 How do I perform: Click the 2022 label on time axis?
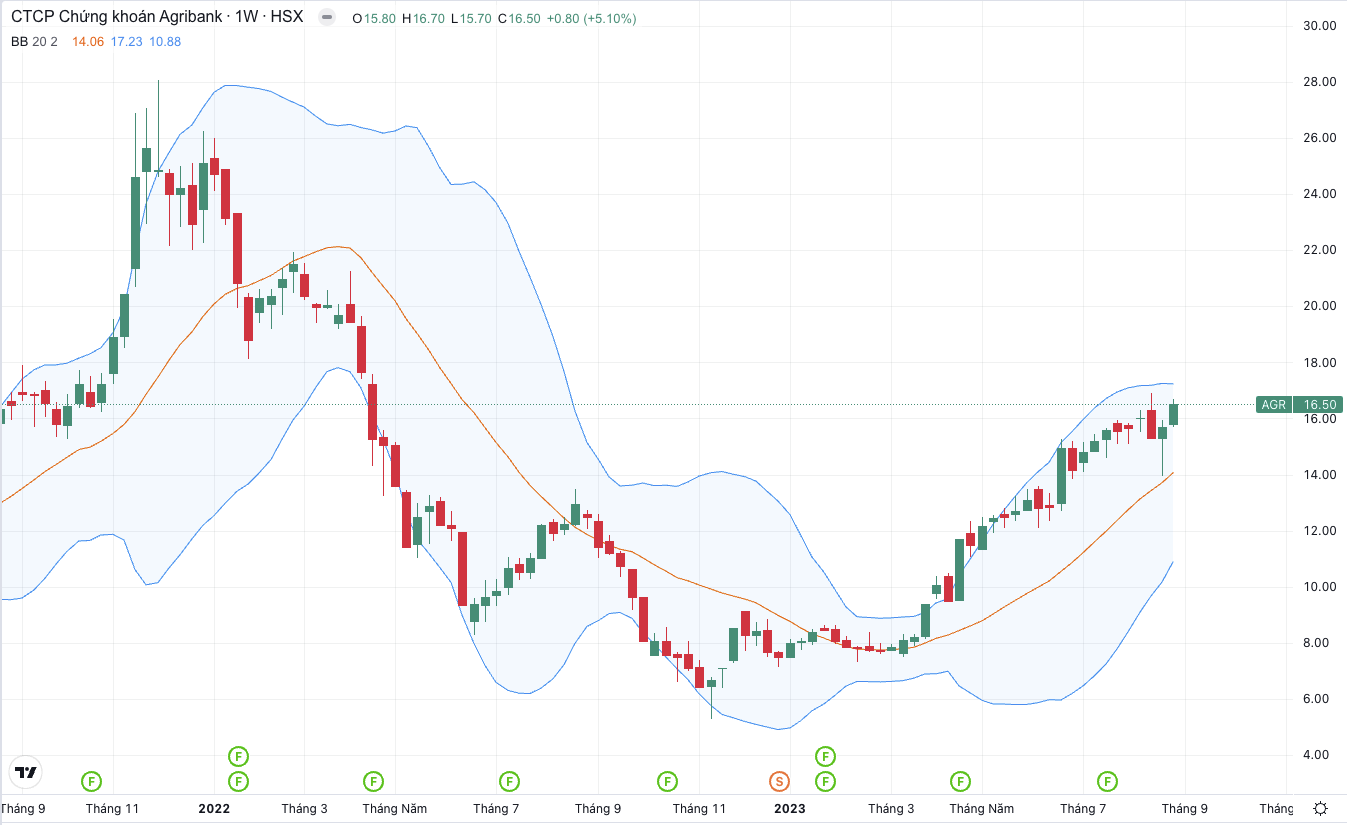tap(214, 808)
